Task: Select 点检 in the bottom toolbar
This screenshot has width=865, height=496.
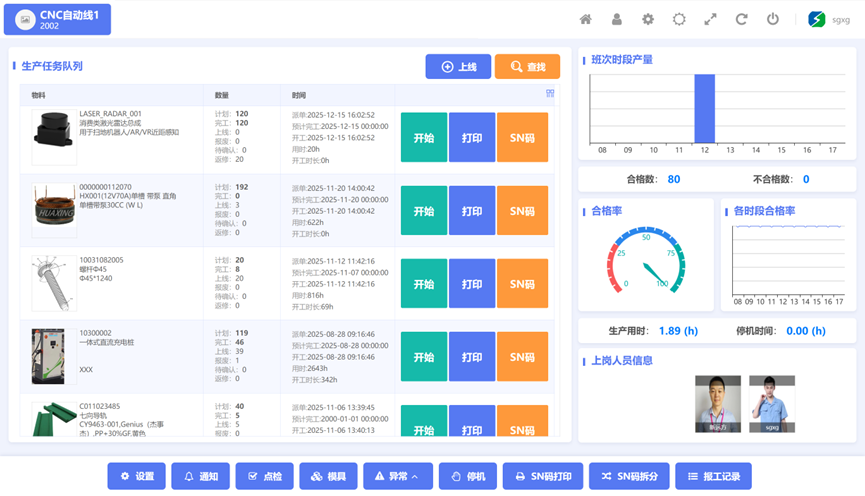Action: point(264,476)
